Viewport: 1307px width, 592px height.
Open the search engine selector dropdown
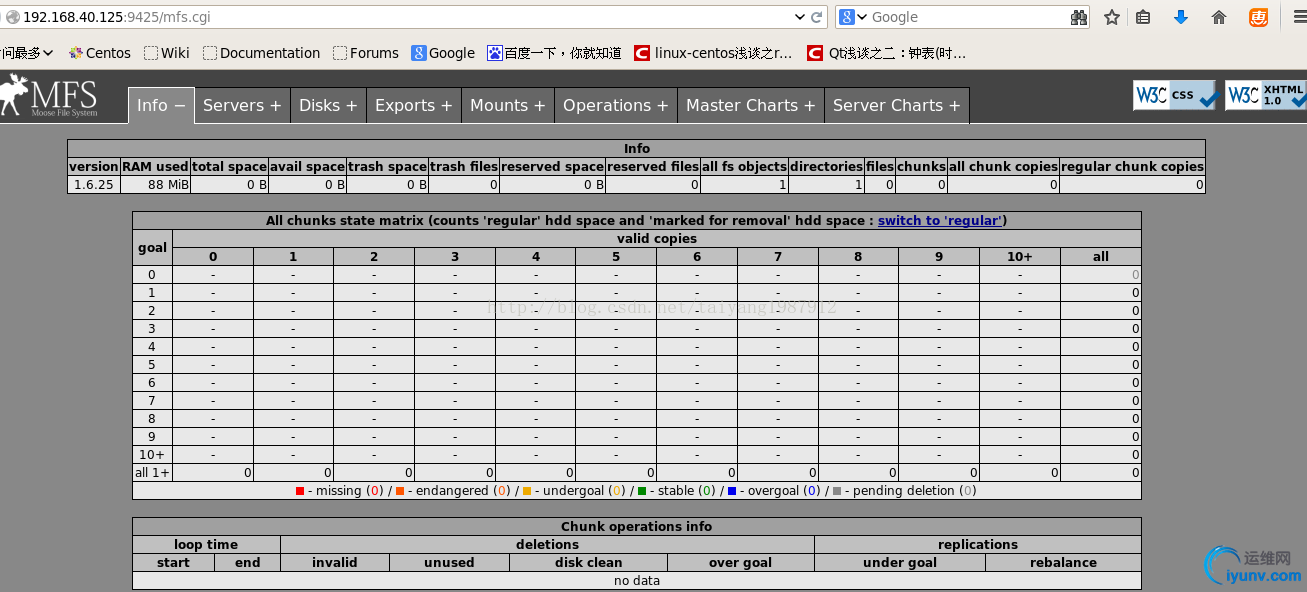click(x=853, y=17)
